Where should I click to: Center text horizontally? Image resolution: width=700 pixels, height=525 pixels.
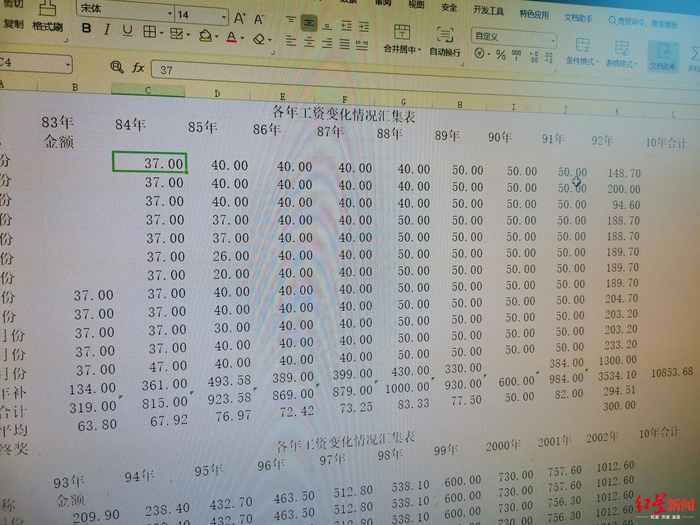click(x=309, y=42)
